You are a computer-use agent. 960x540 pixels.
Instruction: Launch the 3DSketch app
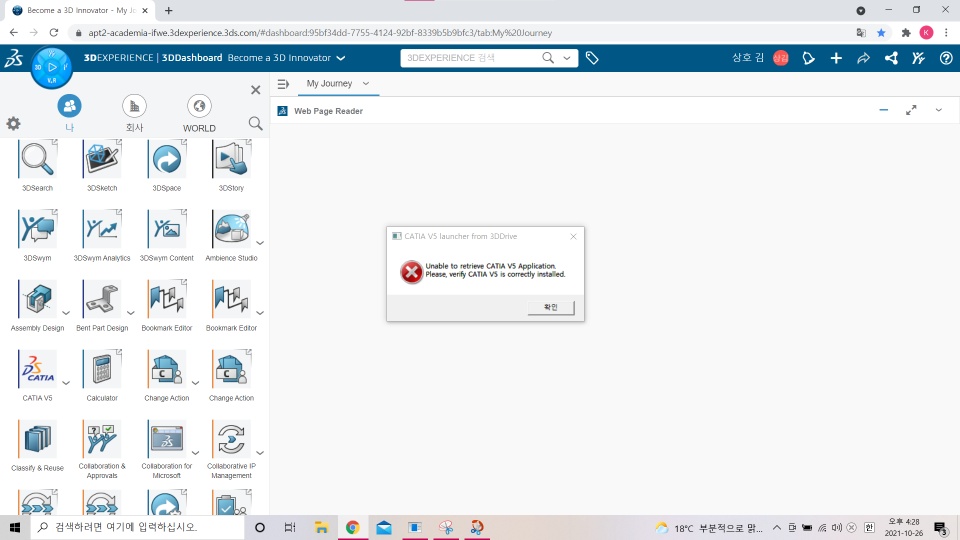click(x=102, y=159)
